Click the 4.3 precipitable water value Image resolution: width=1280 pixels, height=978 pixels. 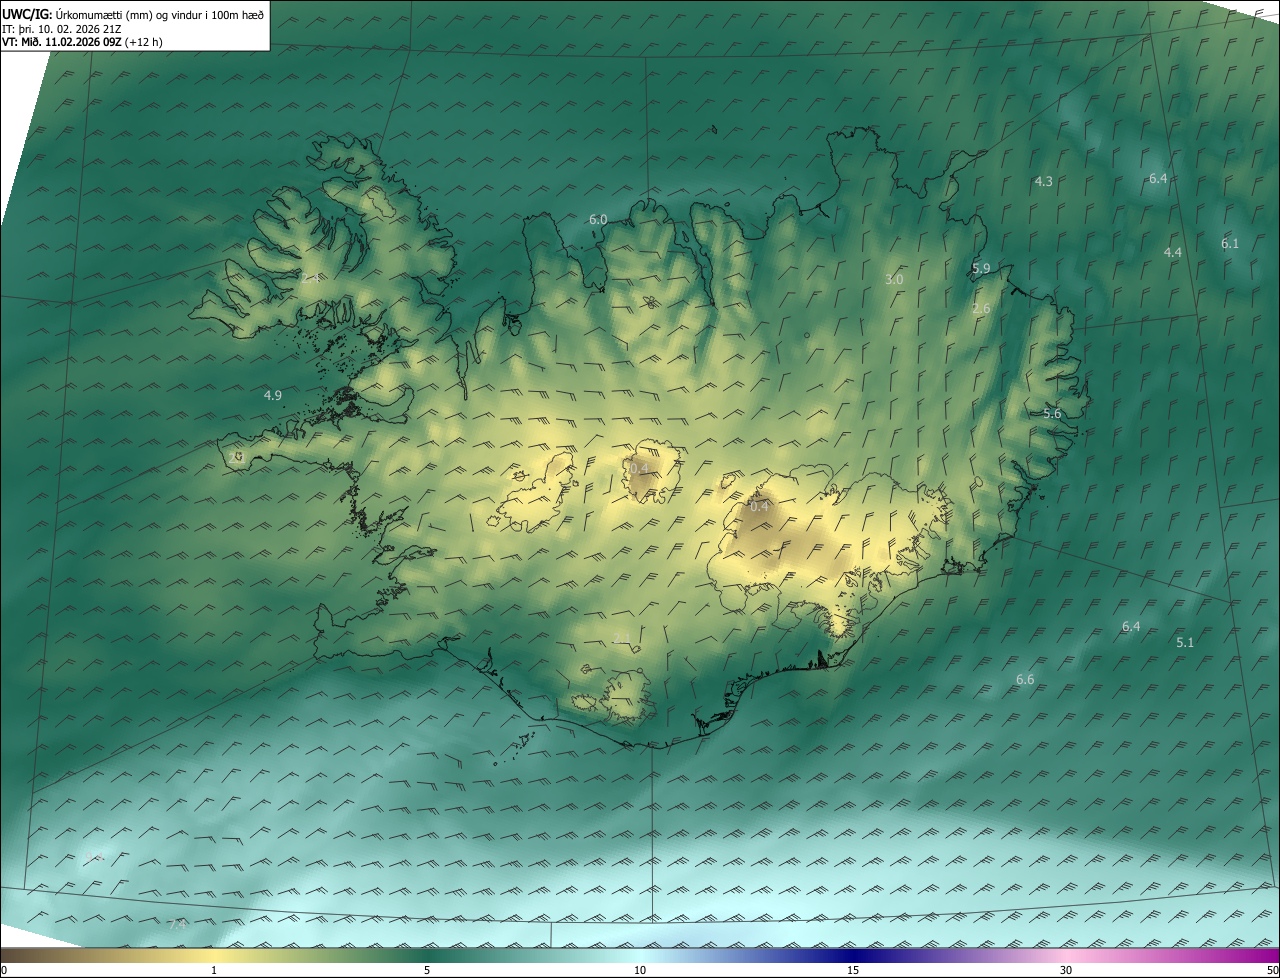(x=1043, y=181)
